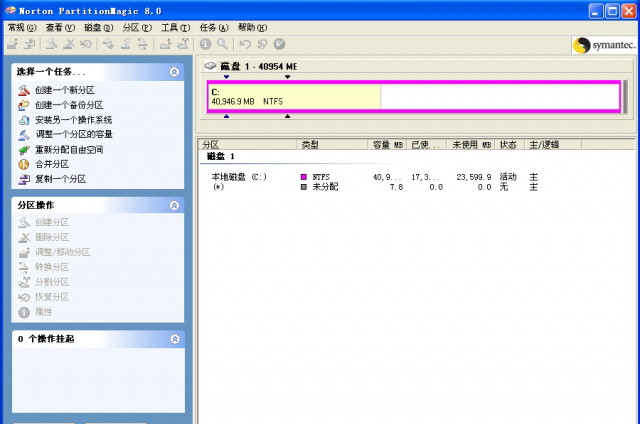Open the 磁盘 menu
Viewport: 640px width, 440px height.
click(x=98, y=27)
